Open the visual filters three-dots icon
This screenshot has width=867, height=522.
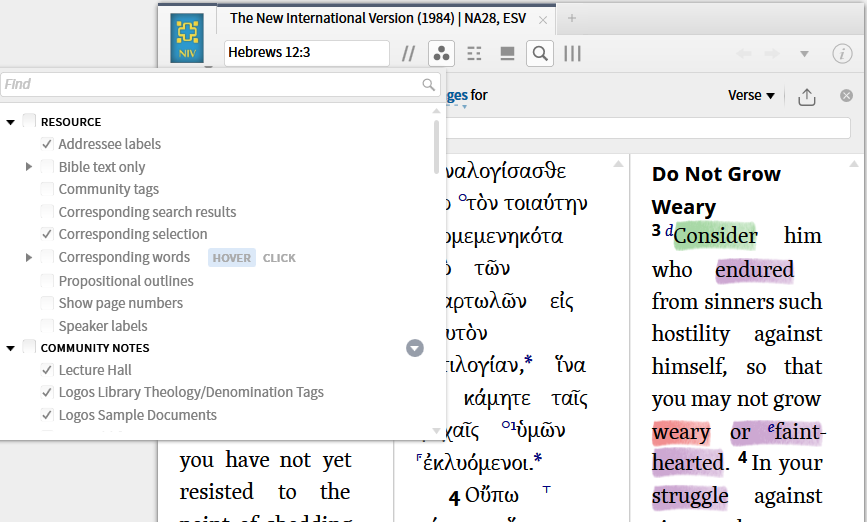[x=441, y=54]
